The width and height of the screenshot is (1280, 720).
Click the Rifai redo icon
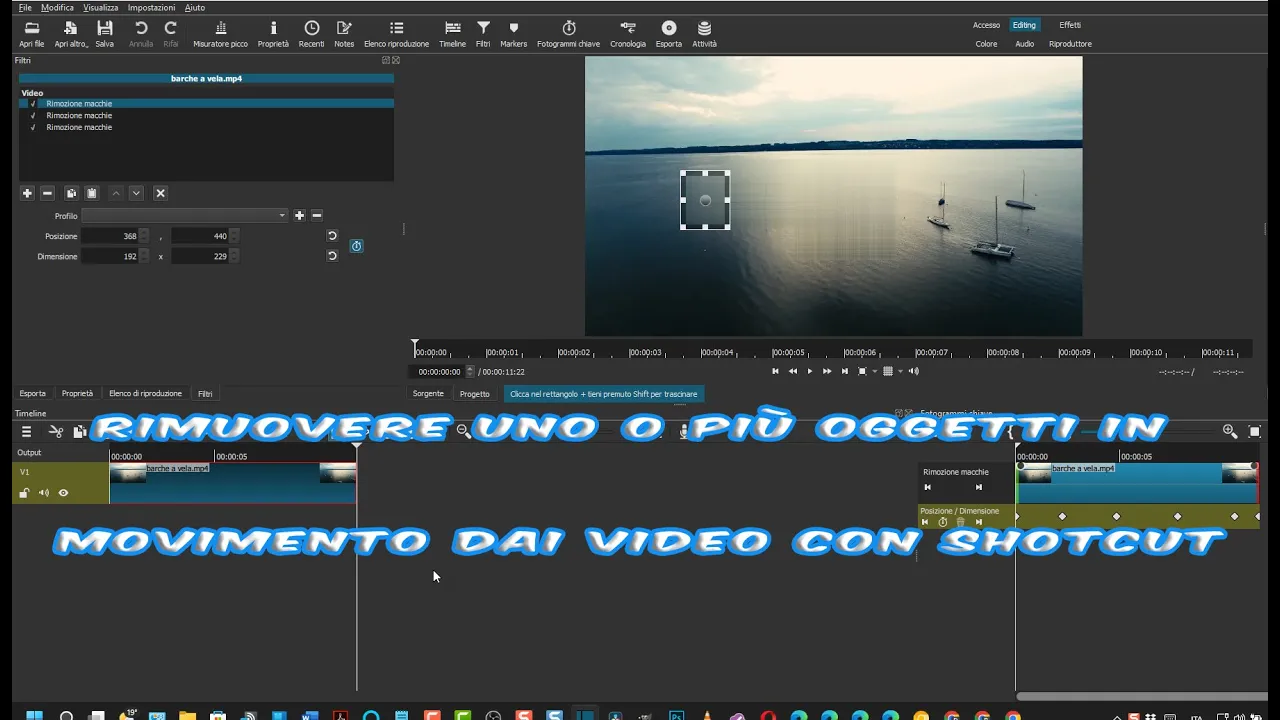171,34
